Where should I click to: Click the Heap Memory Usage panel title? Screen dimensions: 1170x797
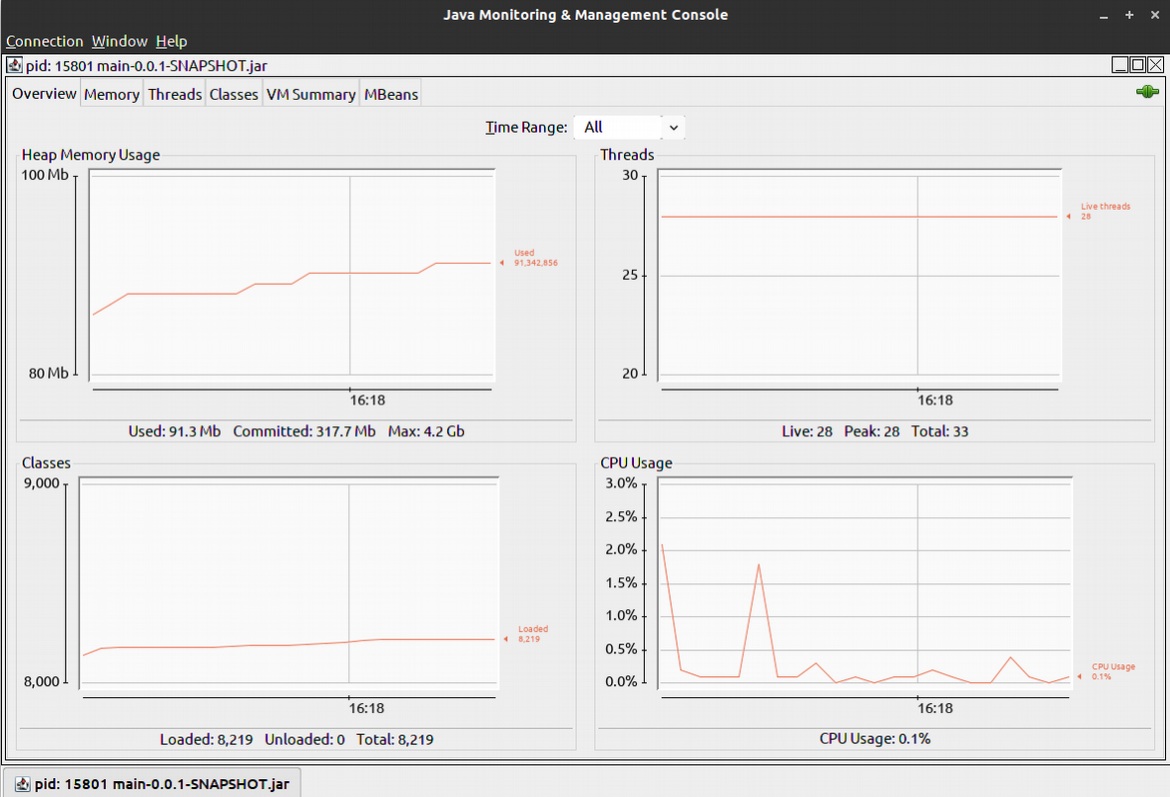[90, 154]
